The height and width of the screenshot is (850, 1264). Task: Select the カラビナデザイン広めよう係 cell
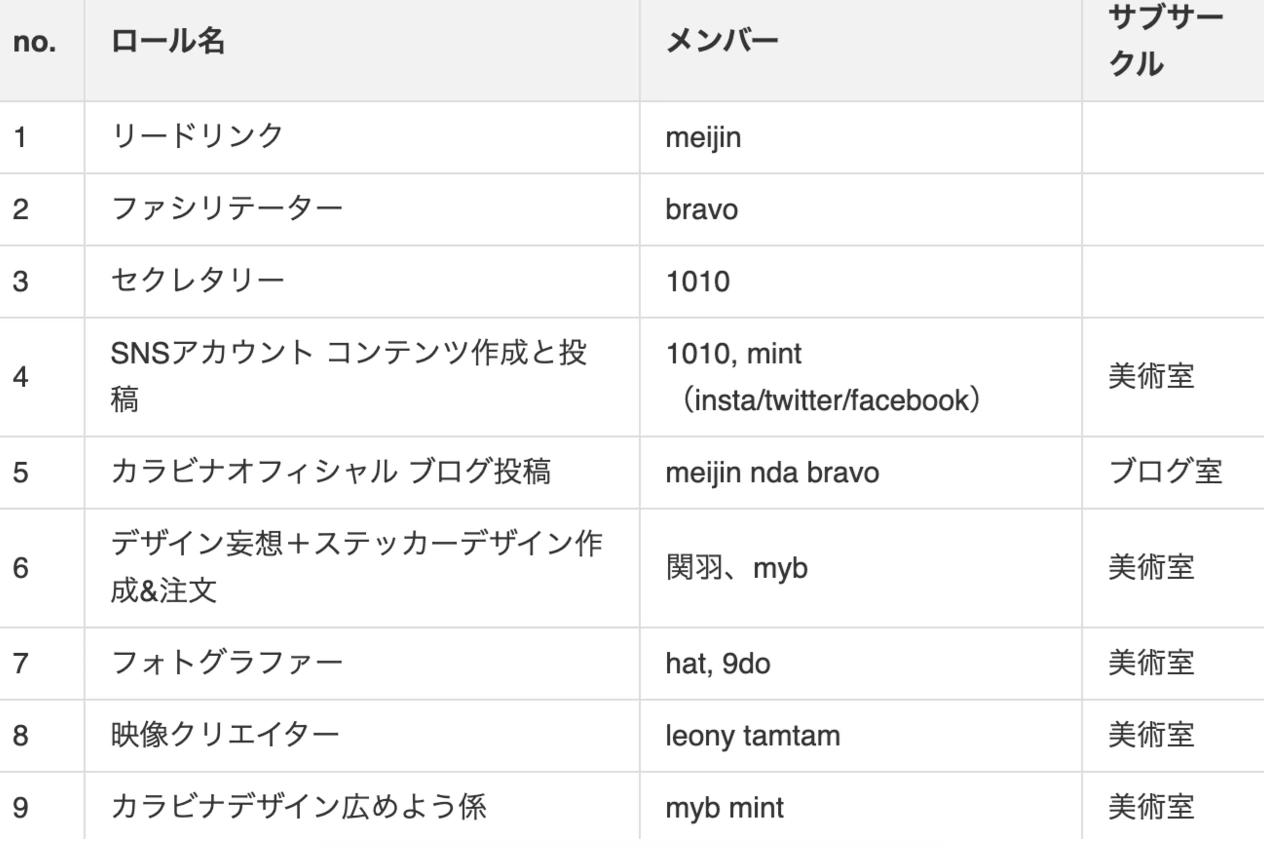pos(298,807)
